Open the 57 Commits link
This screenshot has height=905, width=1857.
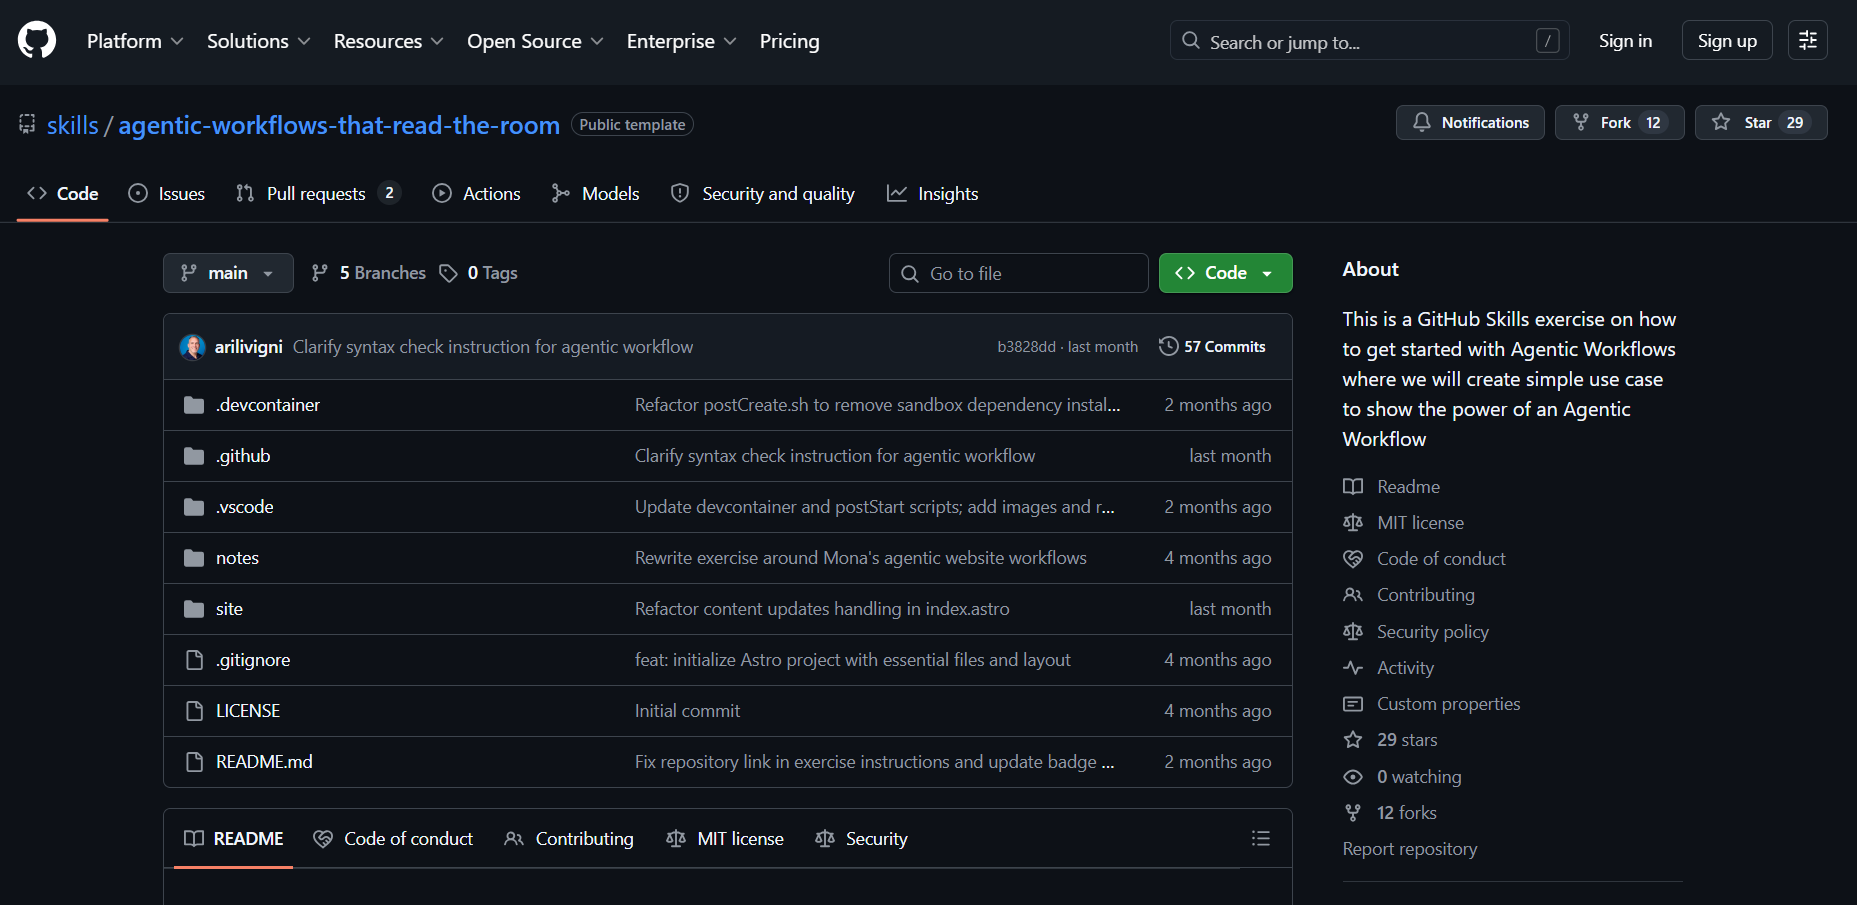point(1212,346)
